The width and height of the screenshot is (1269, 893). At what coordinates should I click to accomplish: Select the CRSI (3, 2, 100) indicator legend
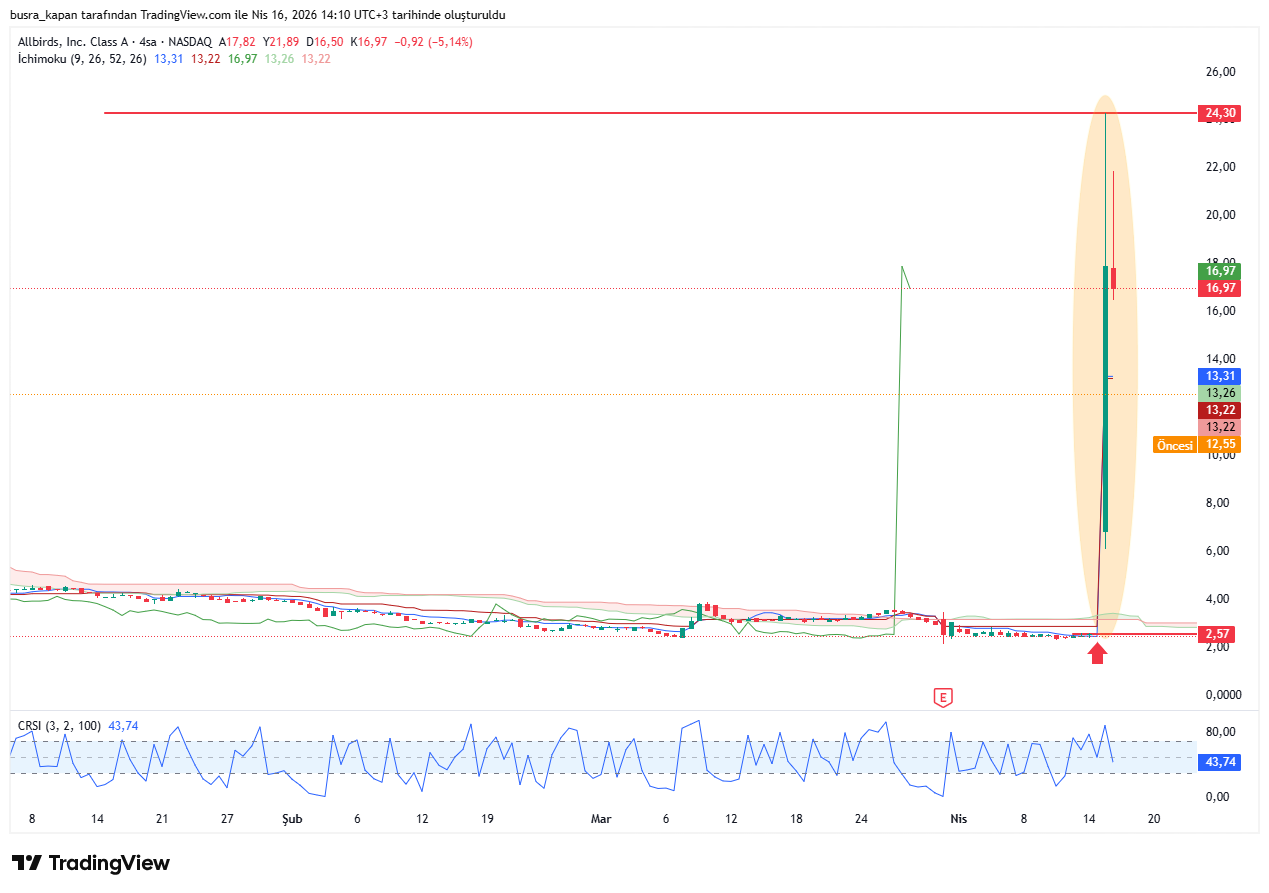tap(60, 726)
